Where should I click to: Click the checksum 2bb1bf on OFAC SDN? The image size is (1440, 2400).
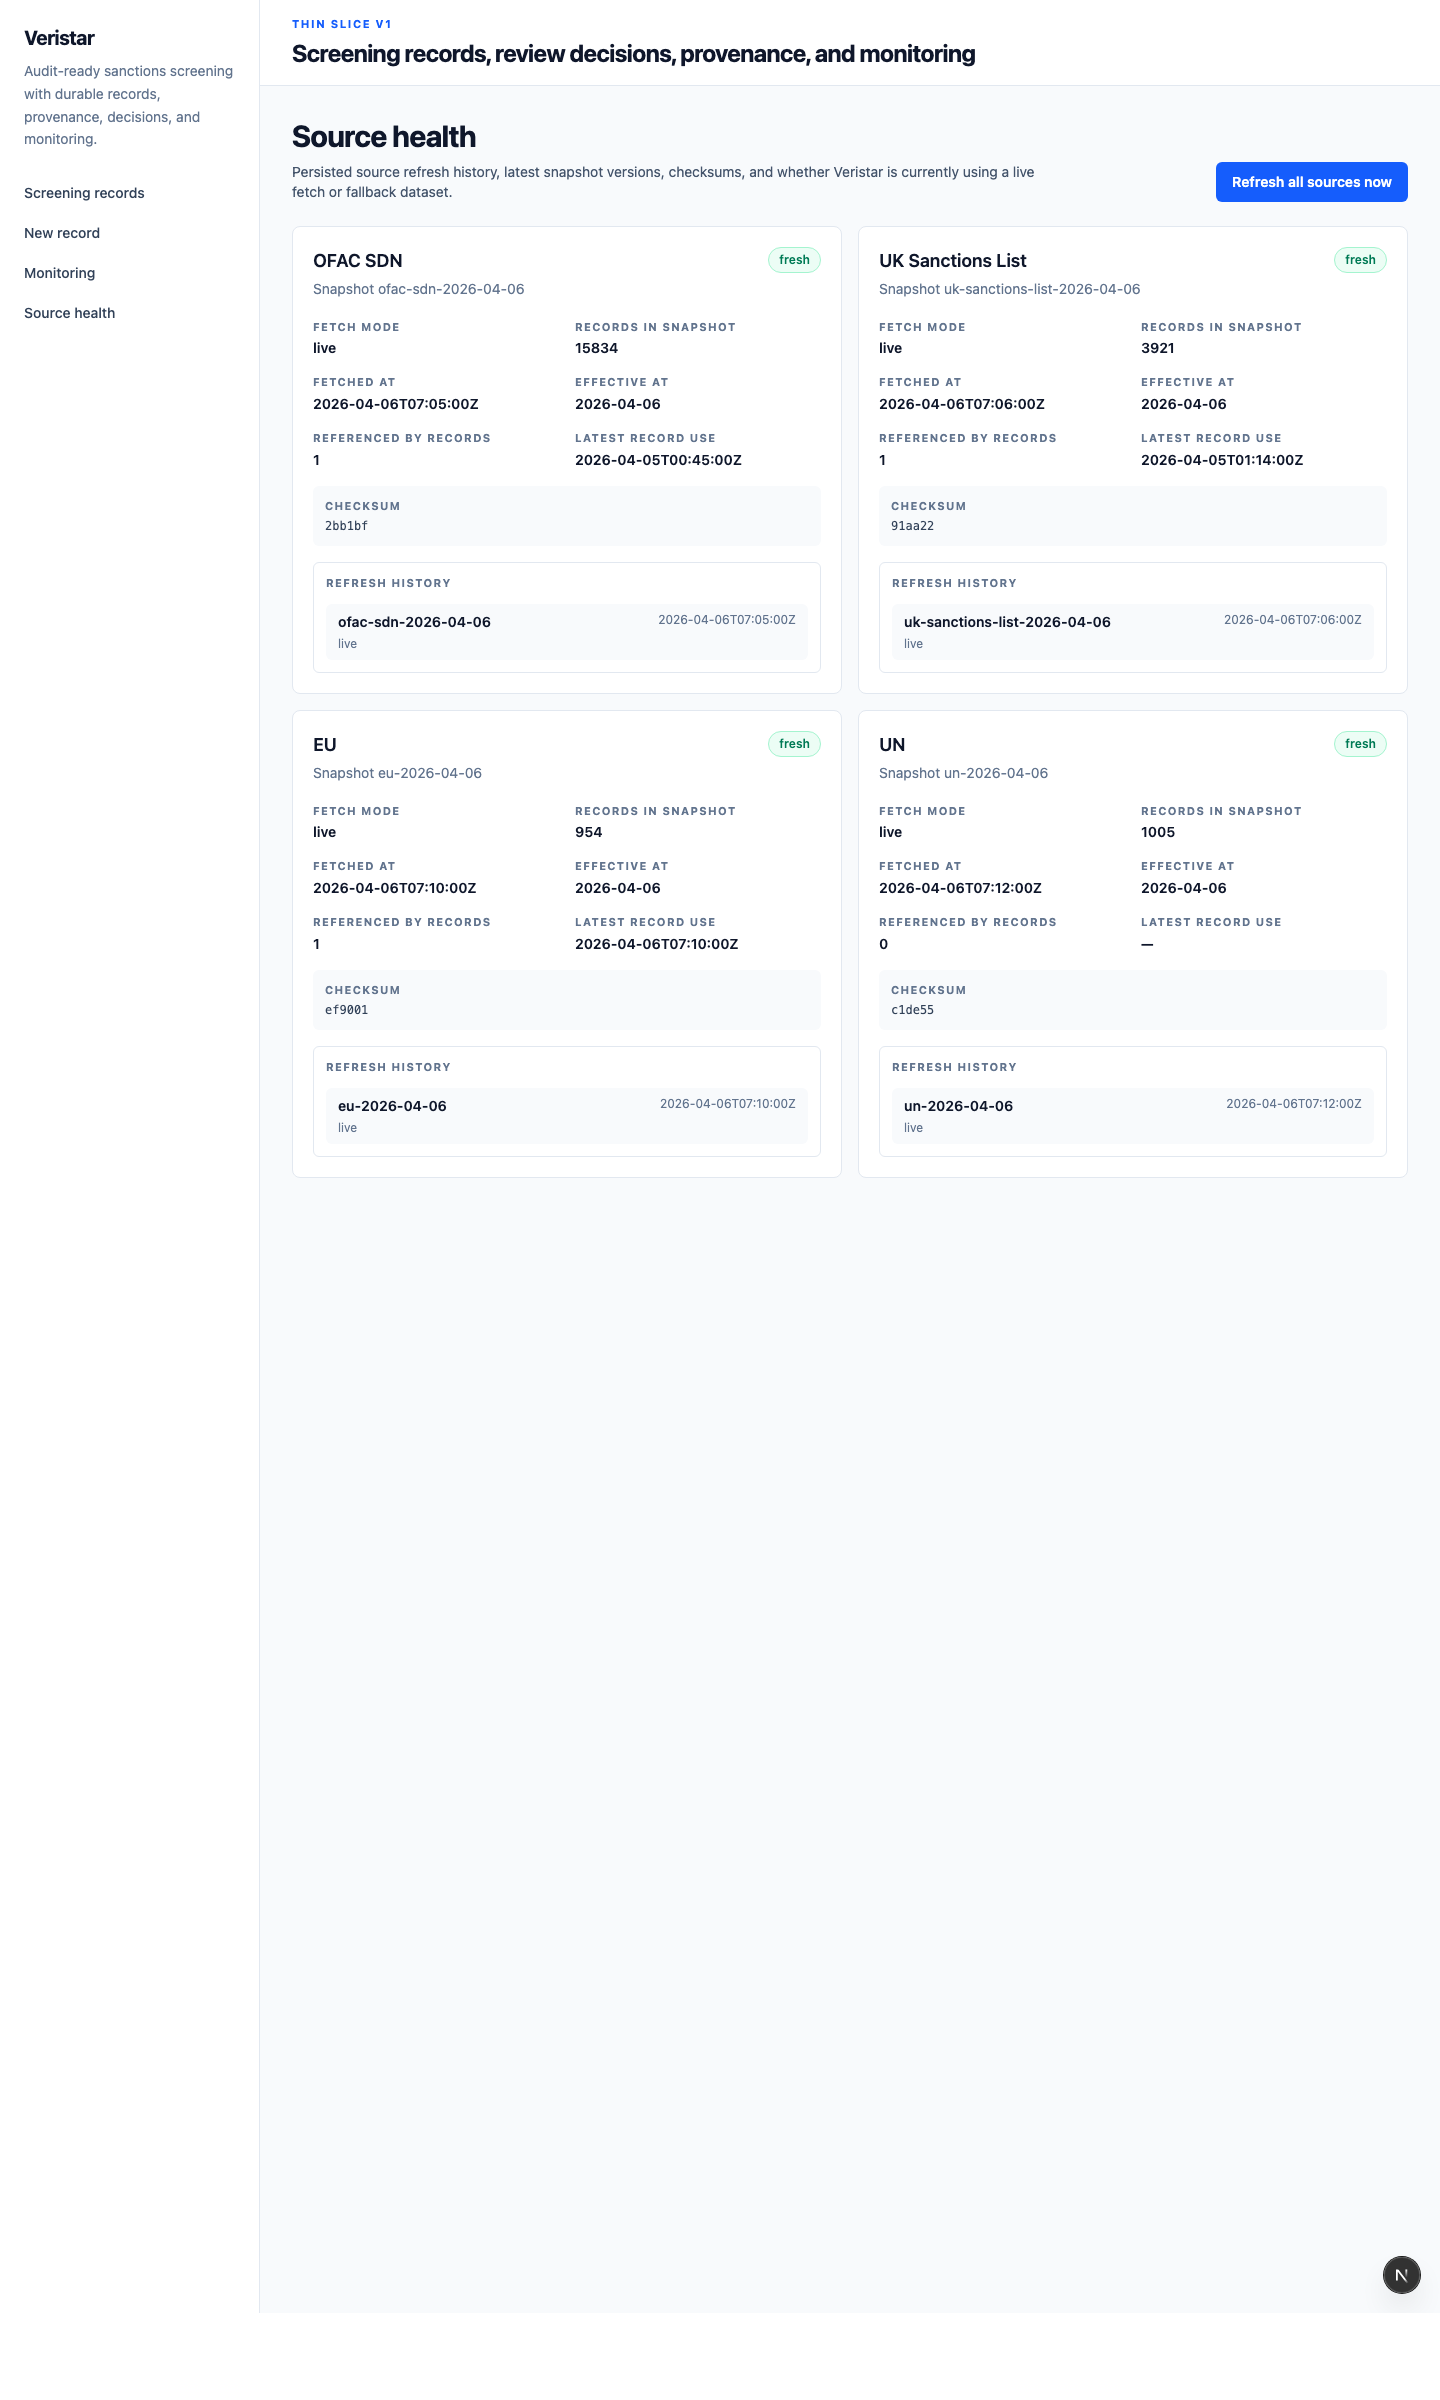[x=346, y=524]
